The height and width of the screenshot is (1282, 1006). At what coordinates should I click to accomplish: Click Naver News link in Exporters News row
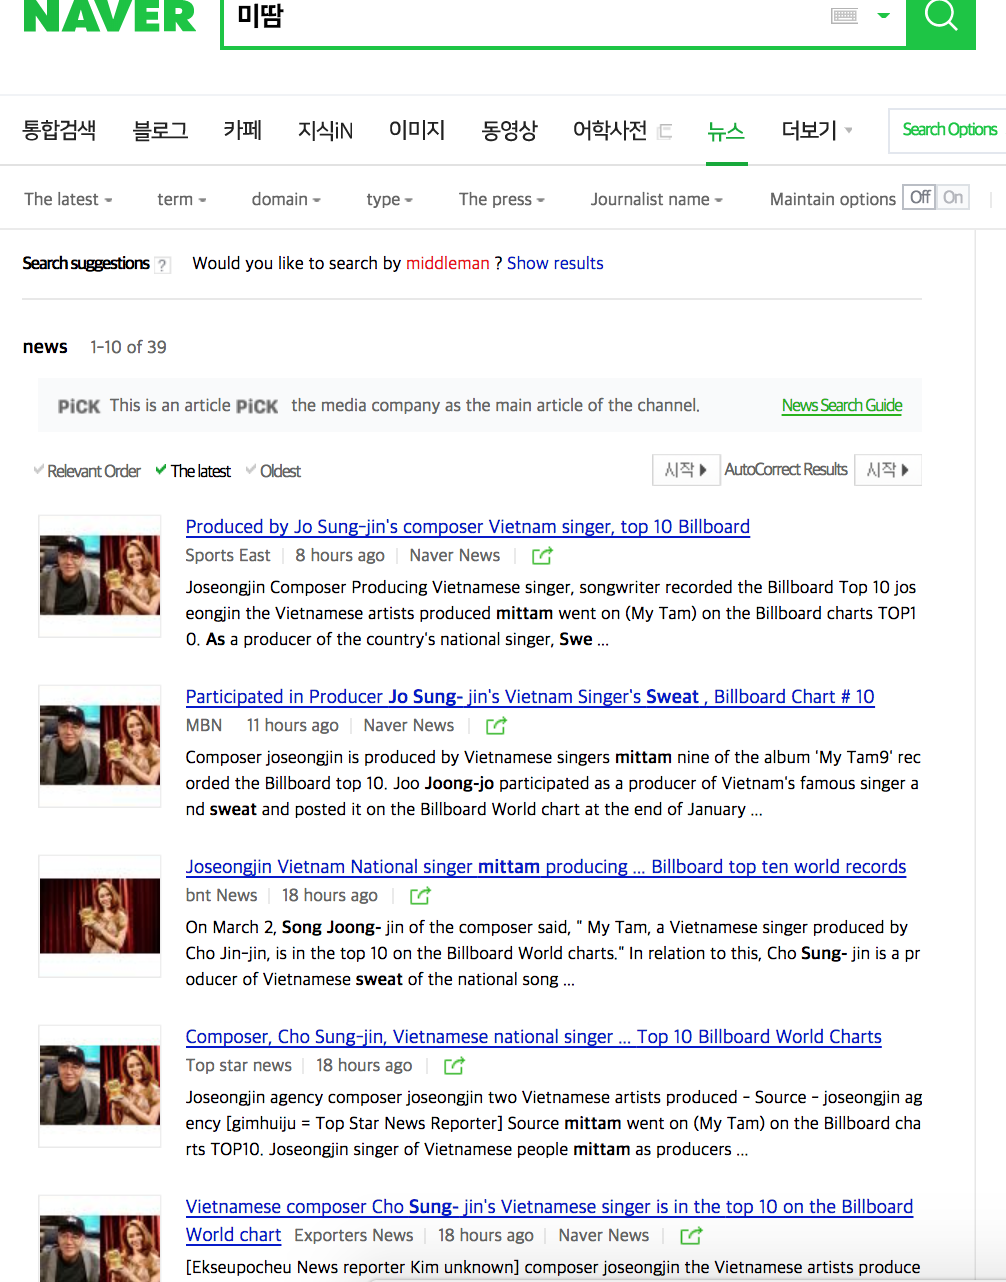(604, 1235)
